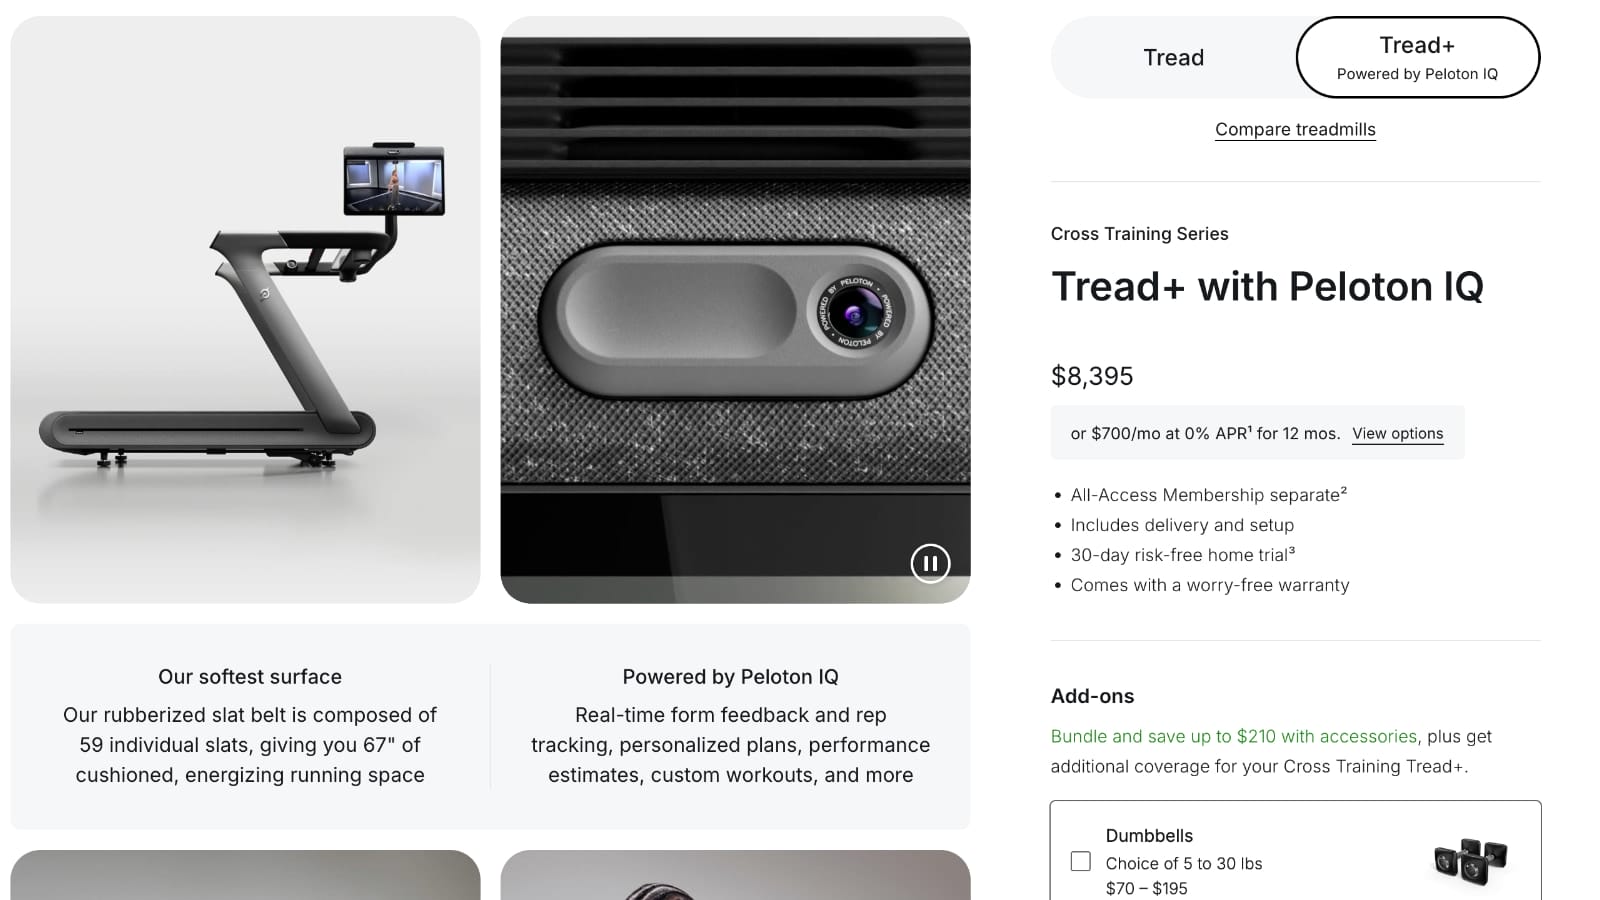Pause the camera close-up video
The image size is (1600, 900).
coord(930,563)
